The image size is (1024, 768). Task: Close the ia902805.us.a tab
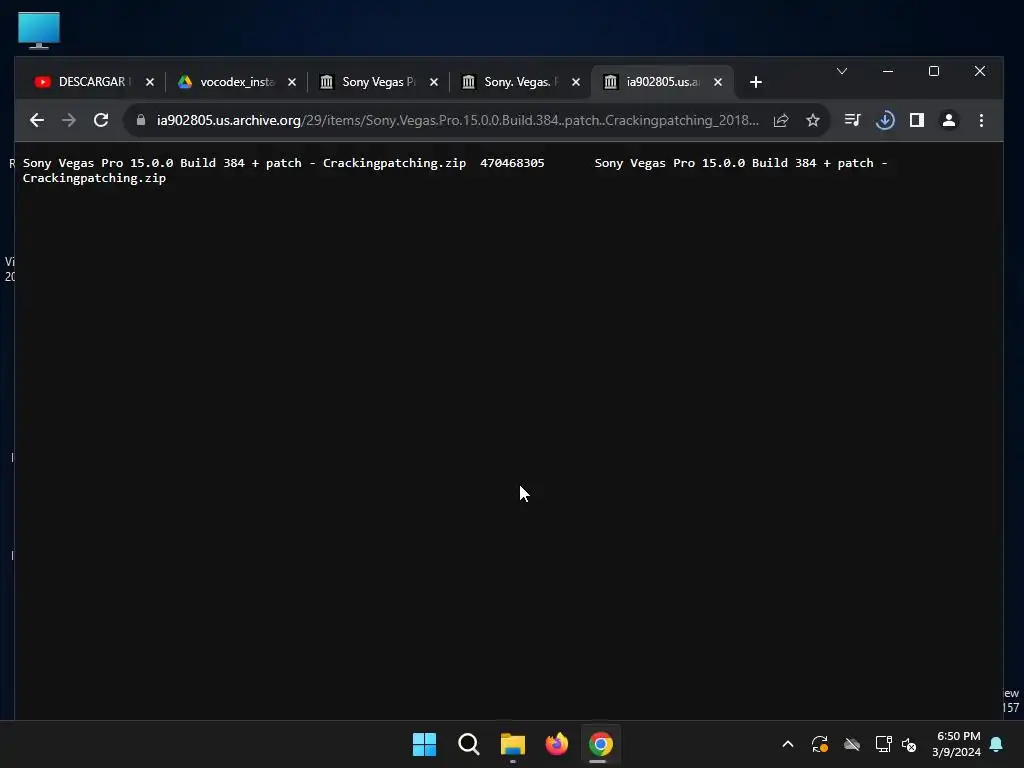[718, 82]
